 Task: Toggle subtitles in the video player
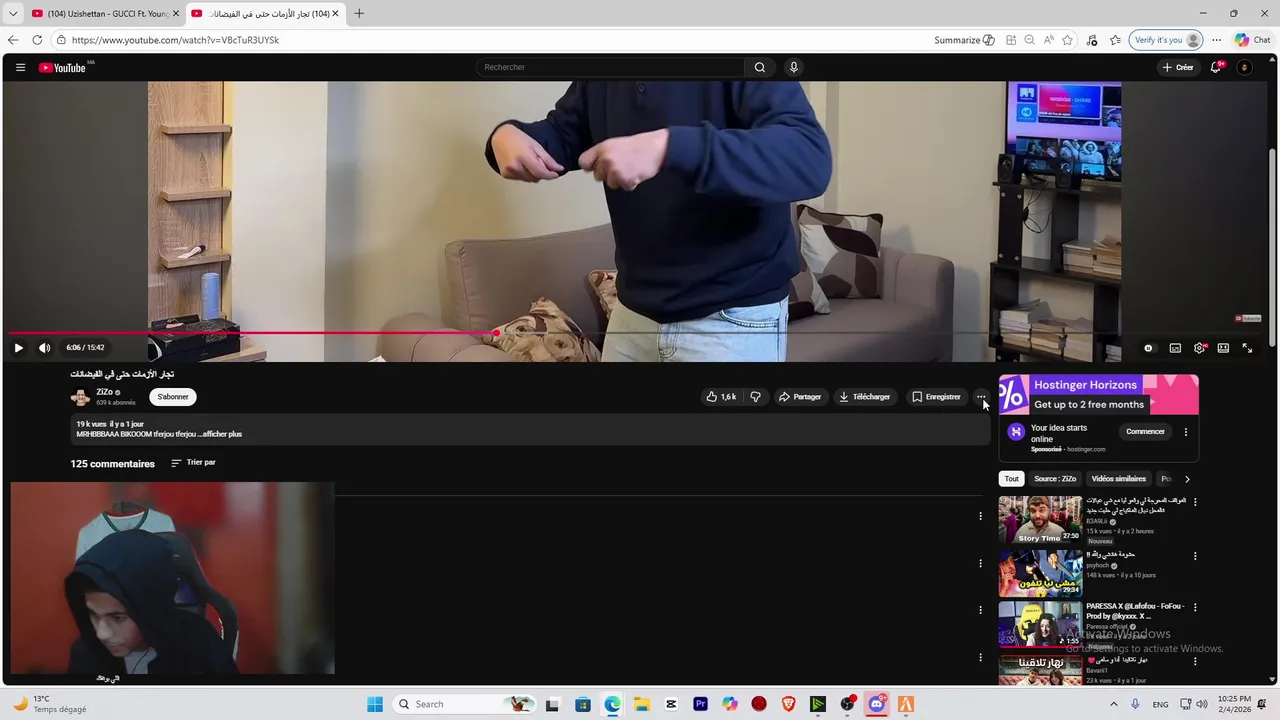click(x=1175, y=348)
